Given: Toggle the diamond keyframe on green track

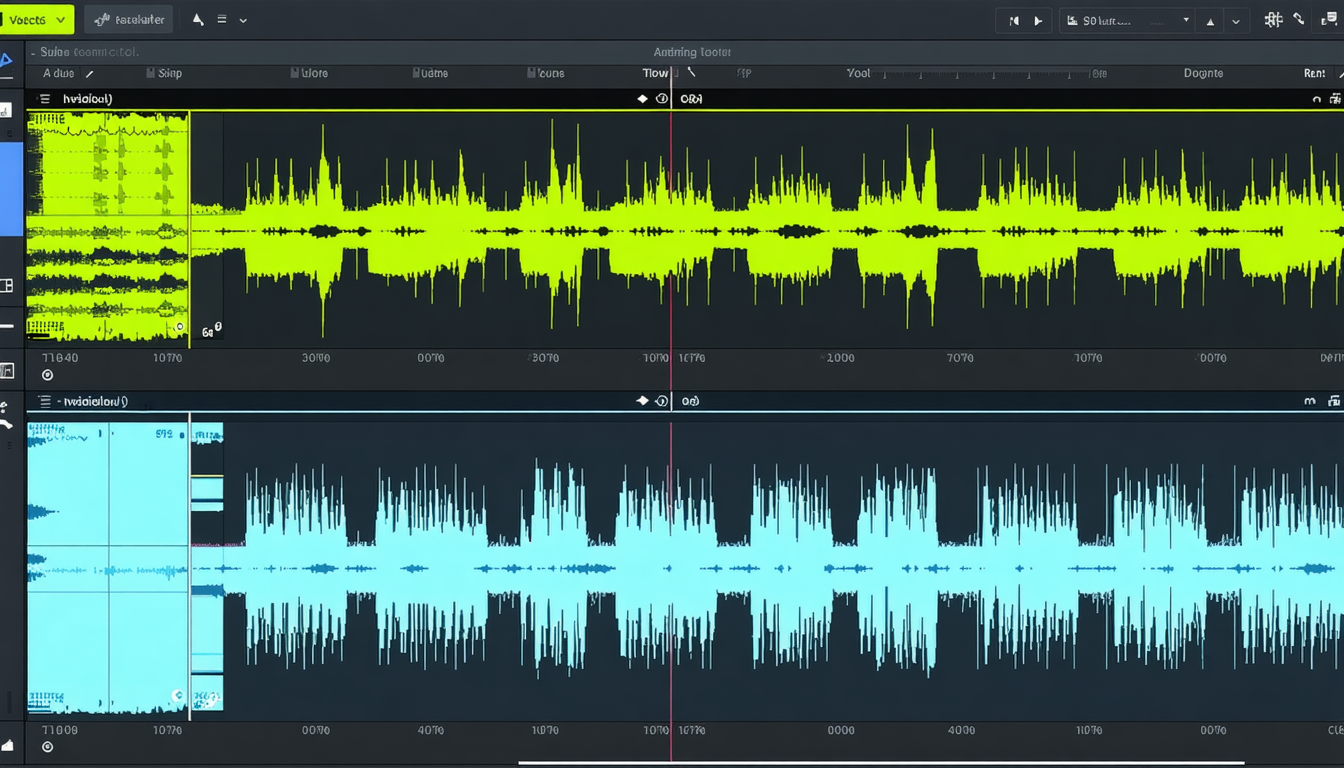Looking at the screenshot, I should [642, 99].
